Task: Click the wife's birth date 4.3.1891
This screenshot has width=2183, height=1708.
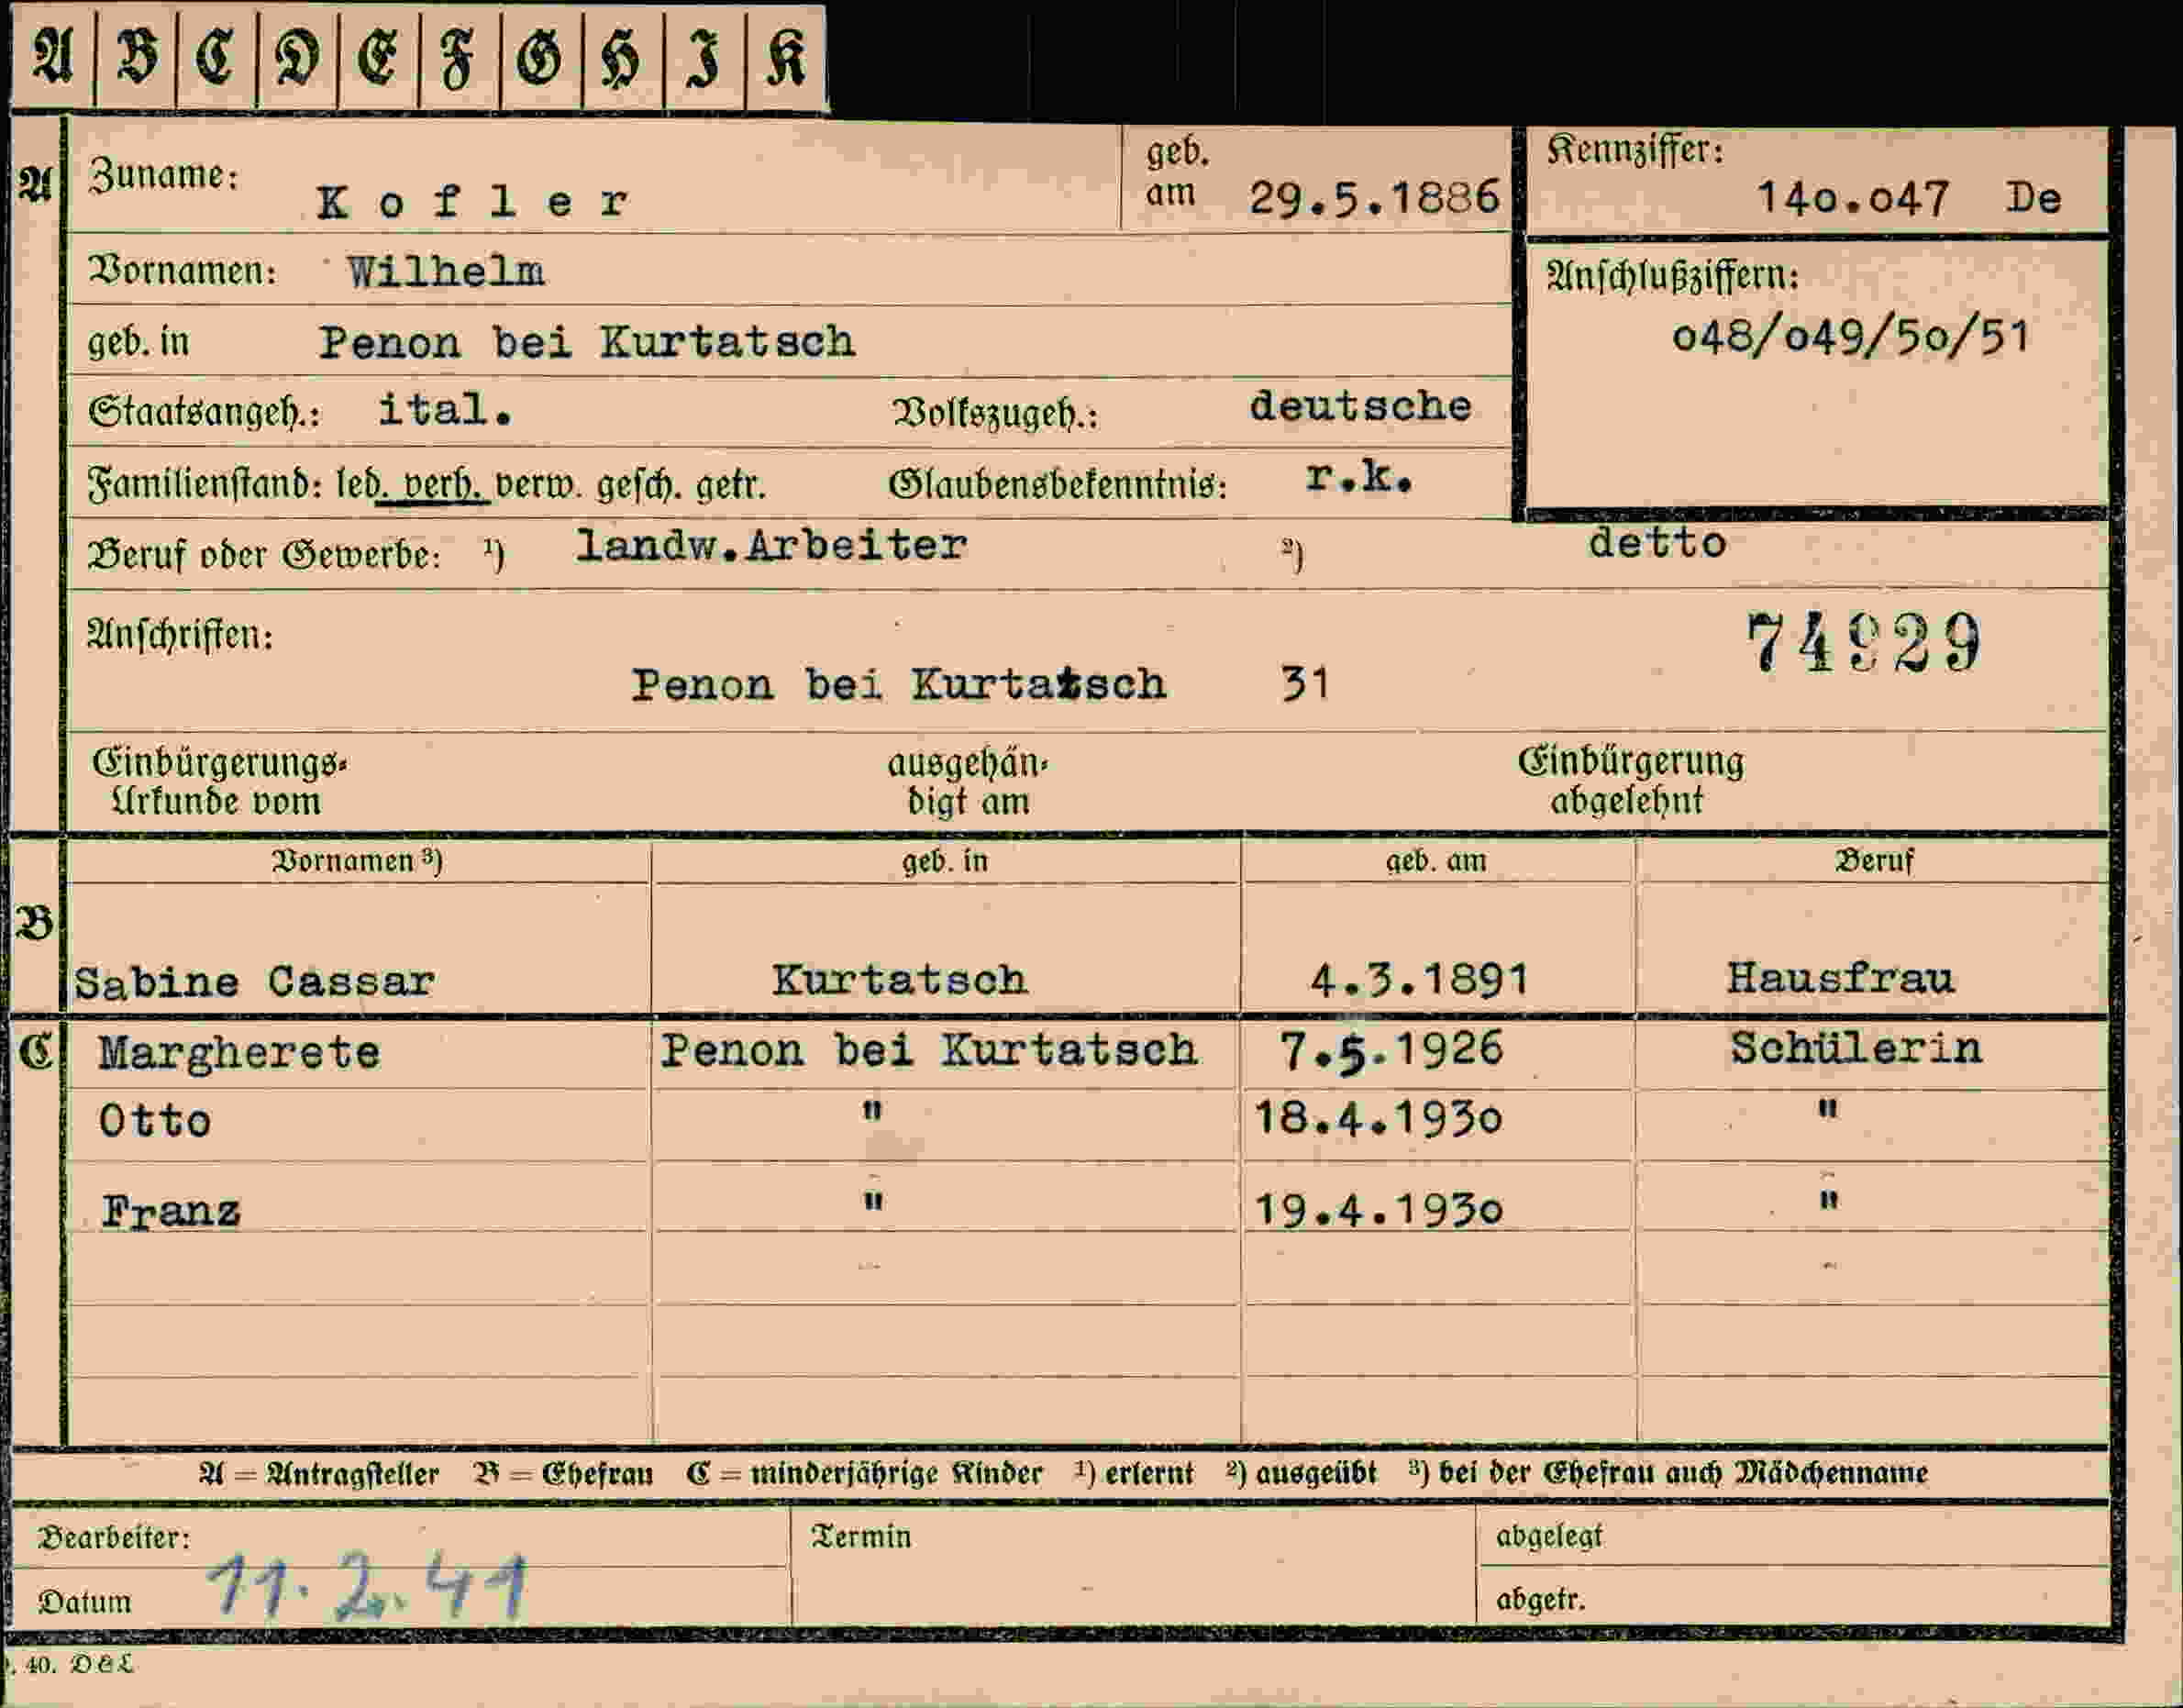Action: 1419,980
